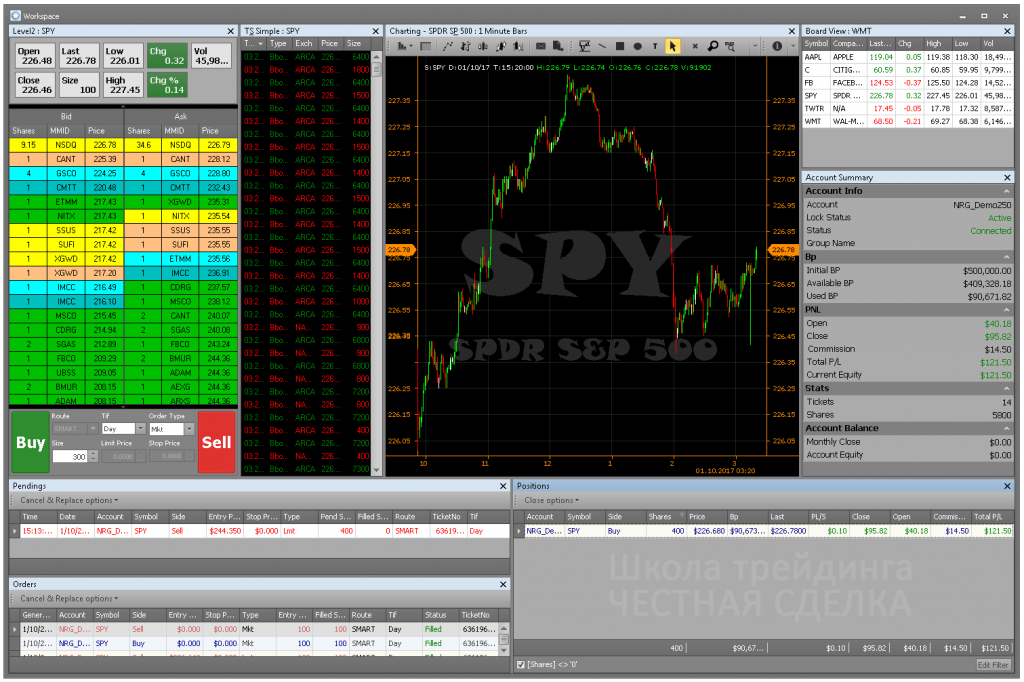The width and height of the screenshot is (1024, 682).
Task: Close the Board View : WMT panel
Action: point(1007,31)
